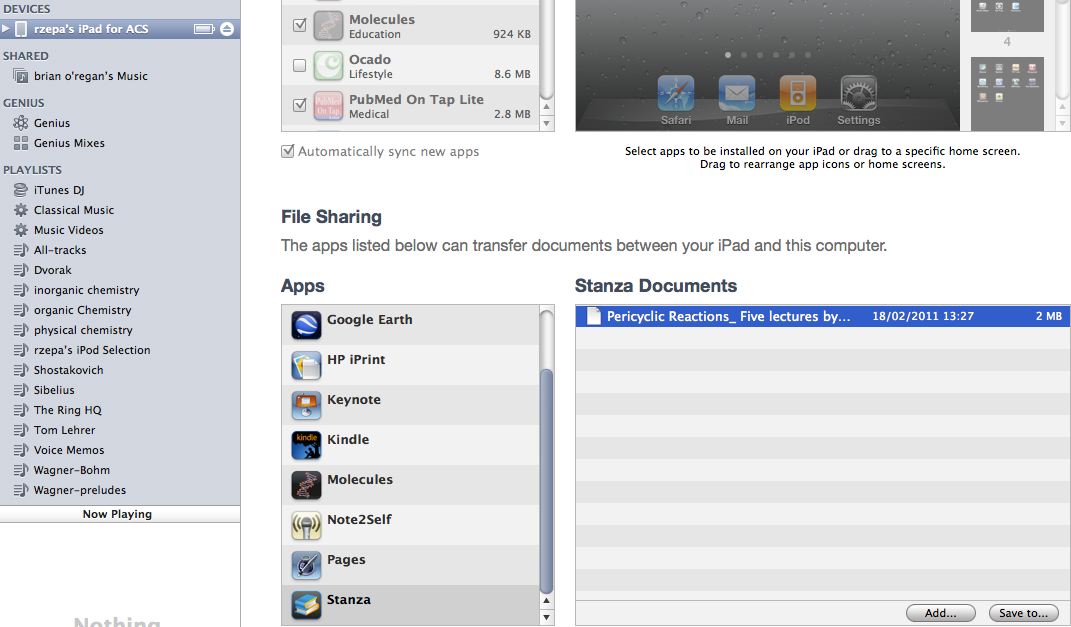Click the Keynote app icon in list
Viewport: 1071px width, 627px height.
point(306,406)
